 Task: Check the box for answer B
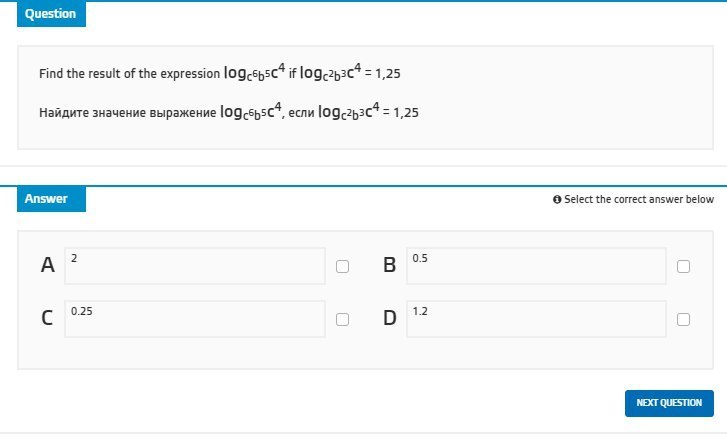coord(684,267)
